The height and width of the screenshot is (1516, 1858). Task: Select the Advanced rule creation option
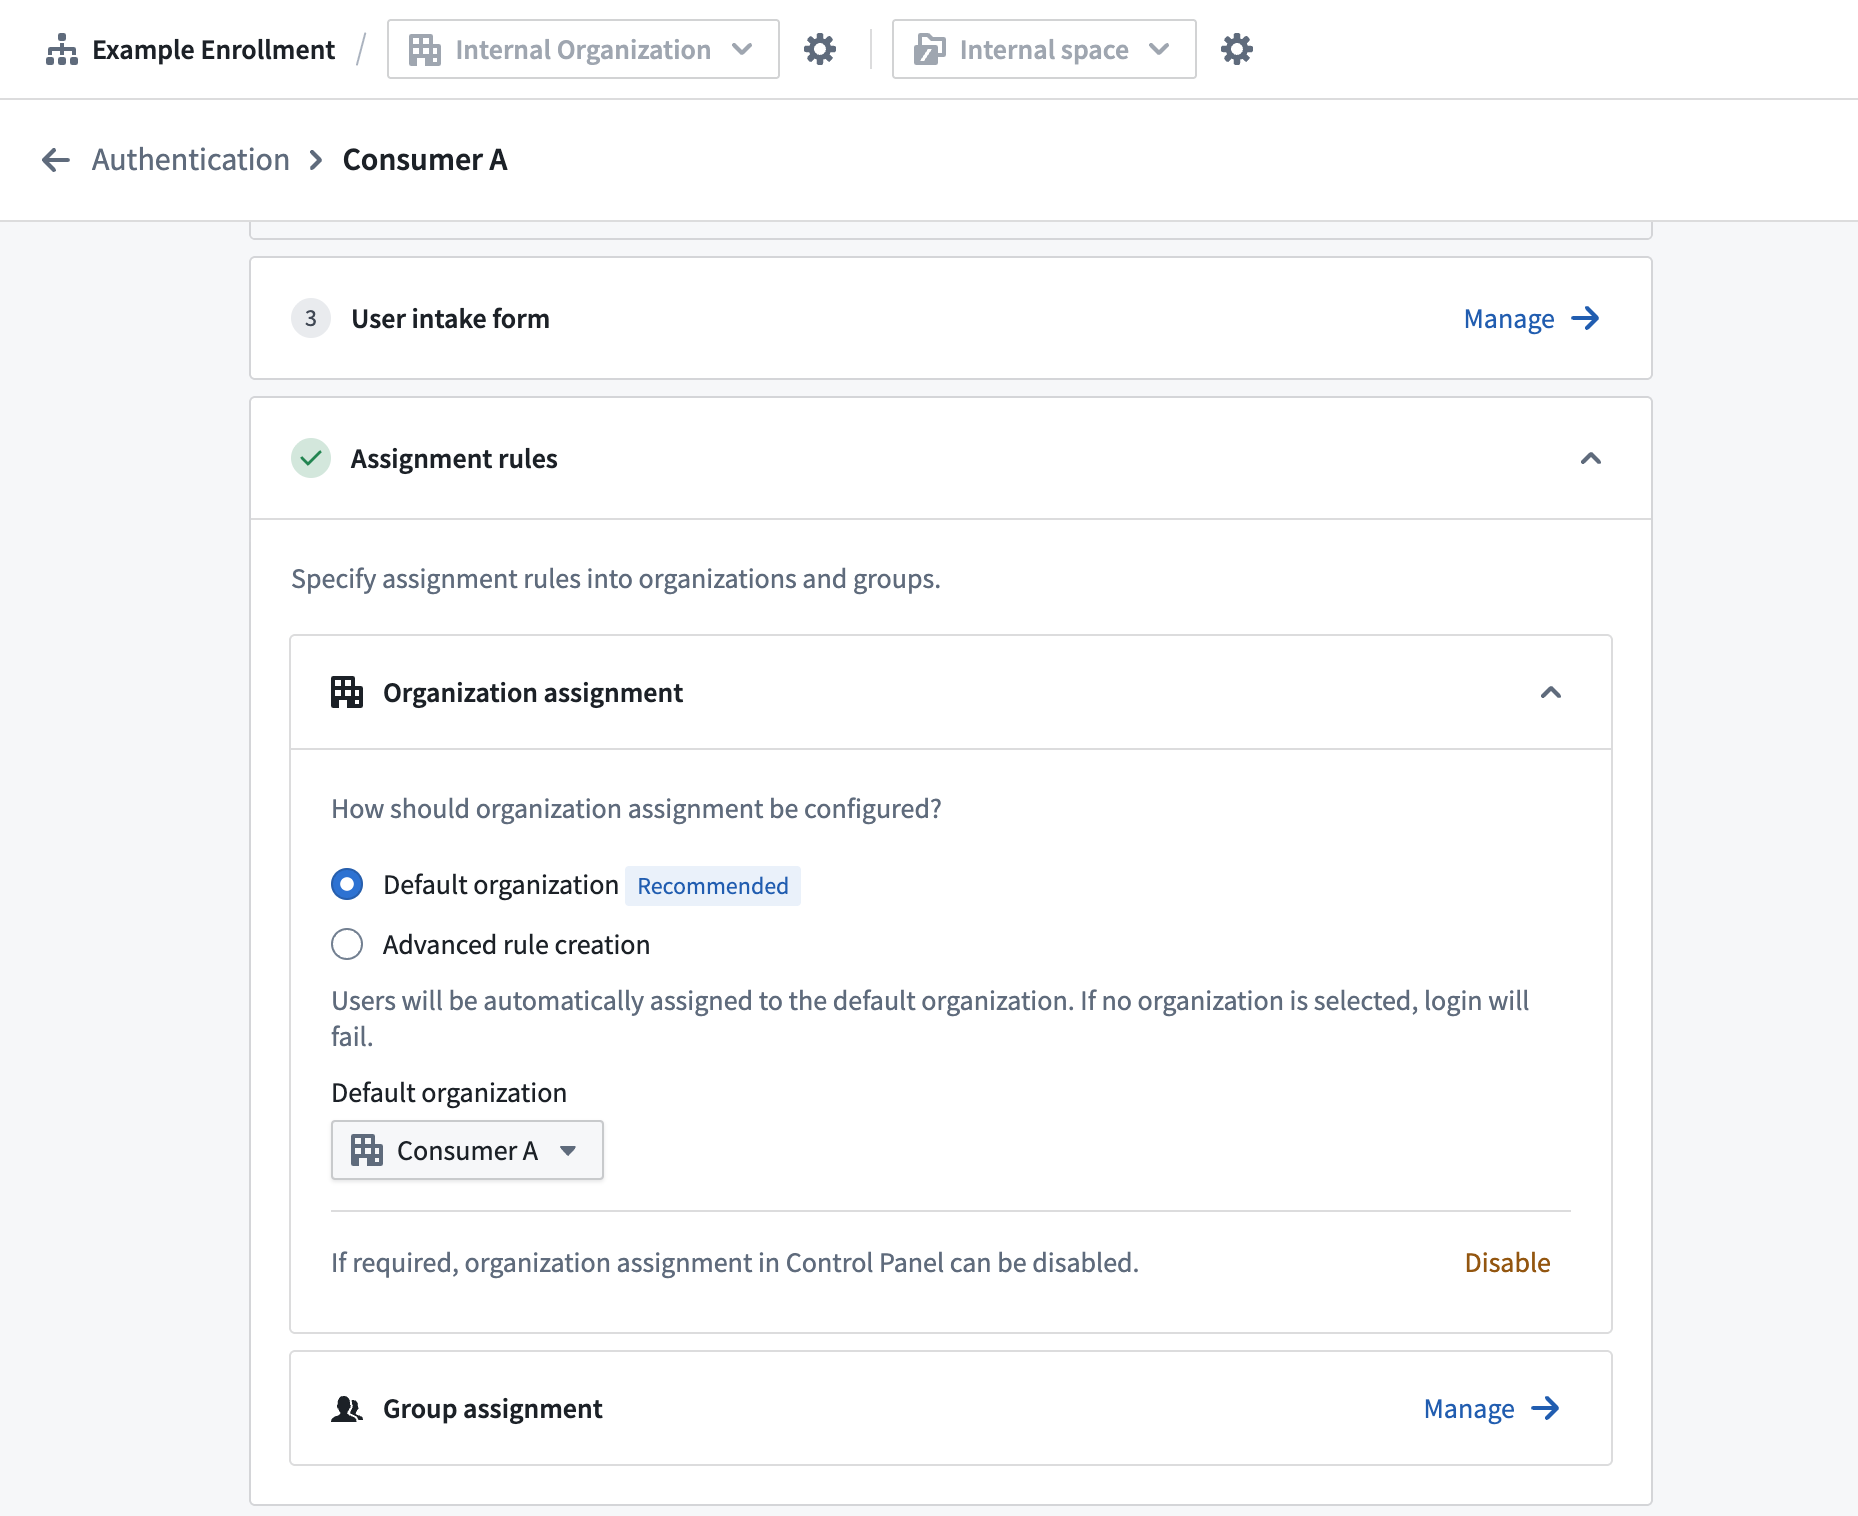(x=347, y=944)
